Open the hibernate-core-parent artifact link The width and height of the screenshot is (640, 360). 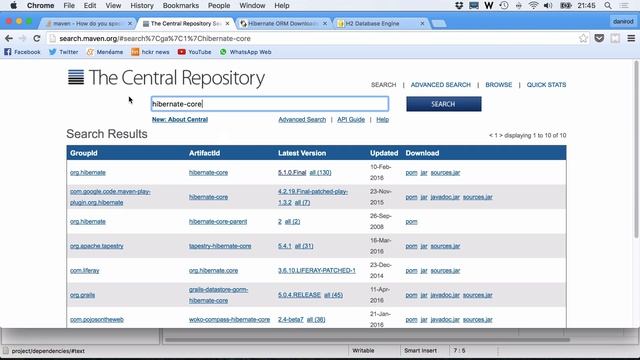pos(218,222)
